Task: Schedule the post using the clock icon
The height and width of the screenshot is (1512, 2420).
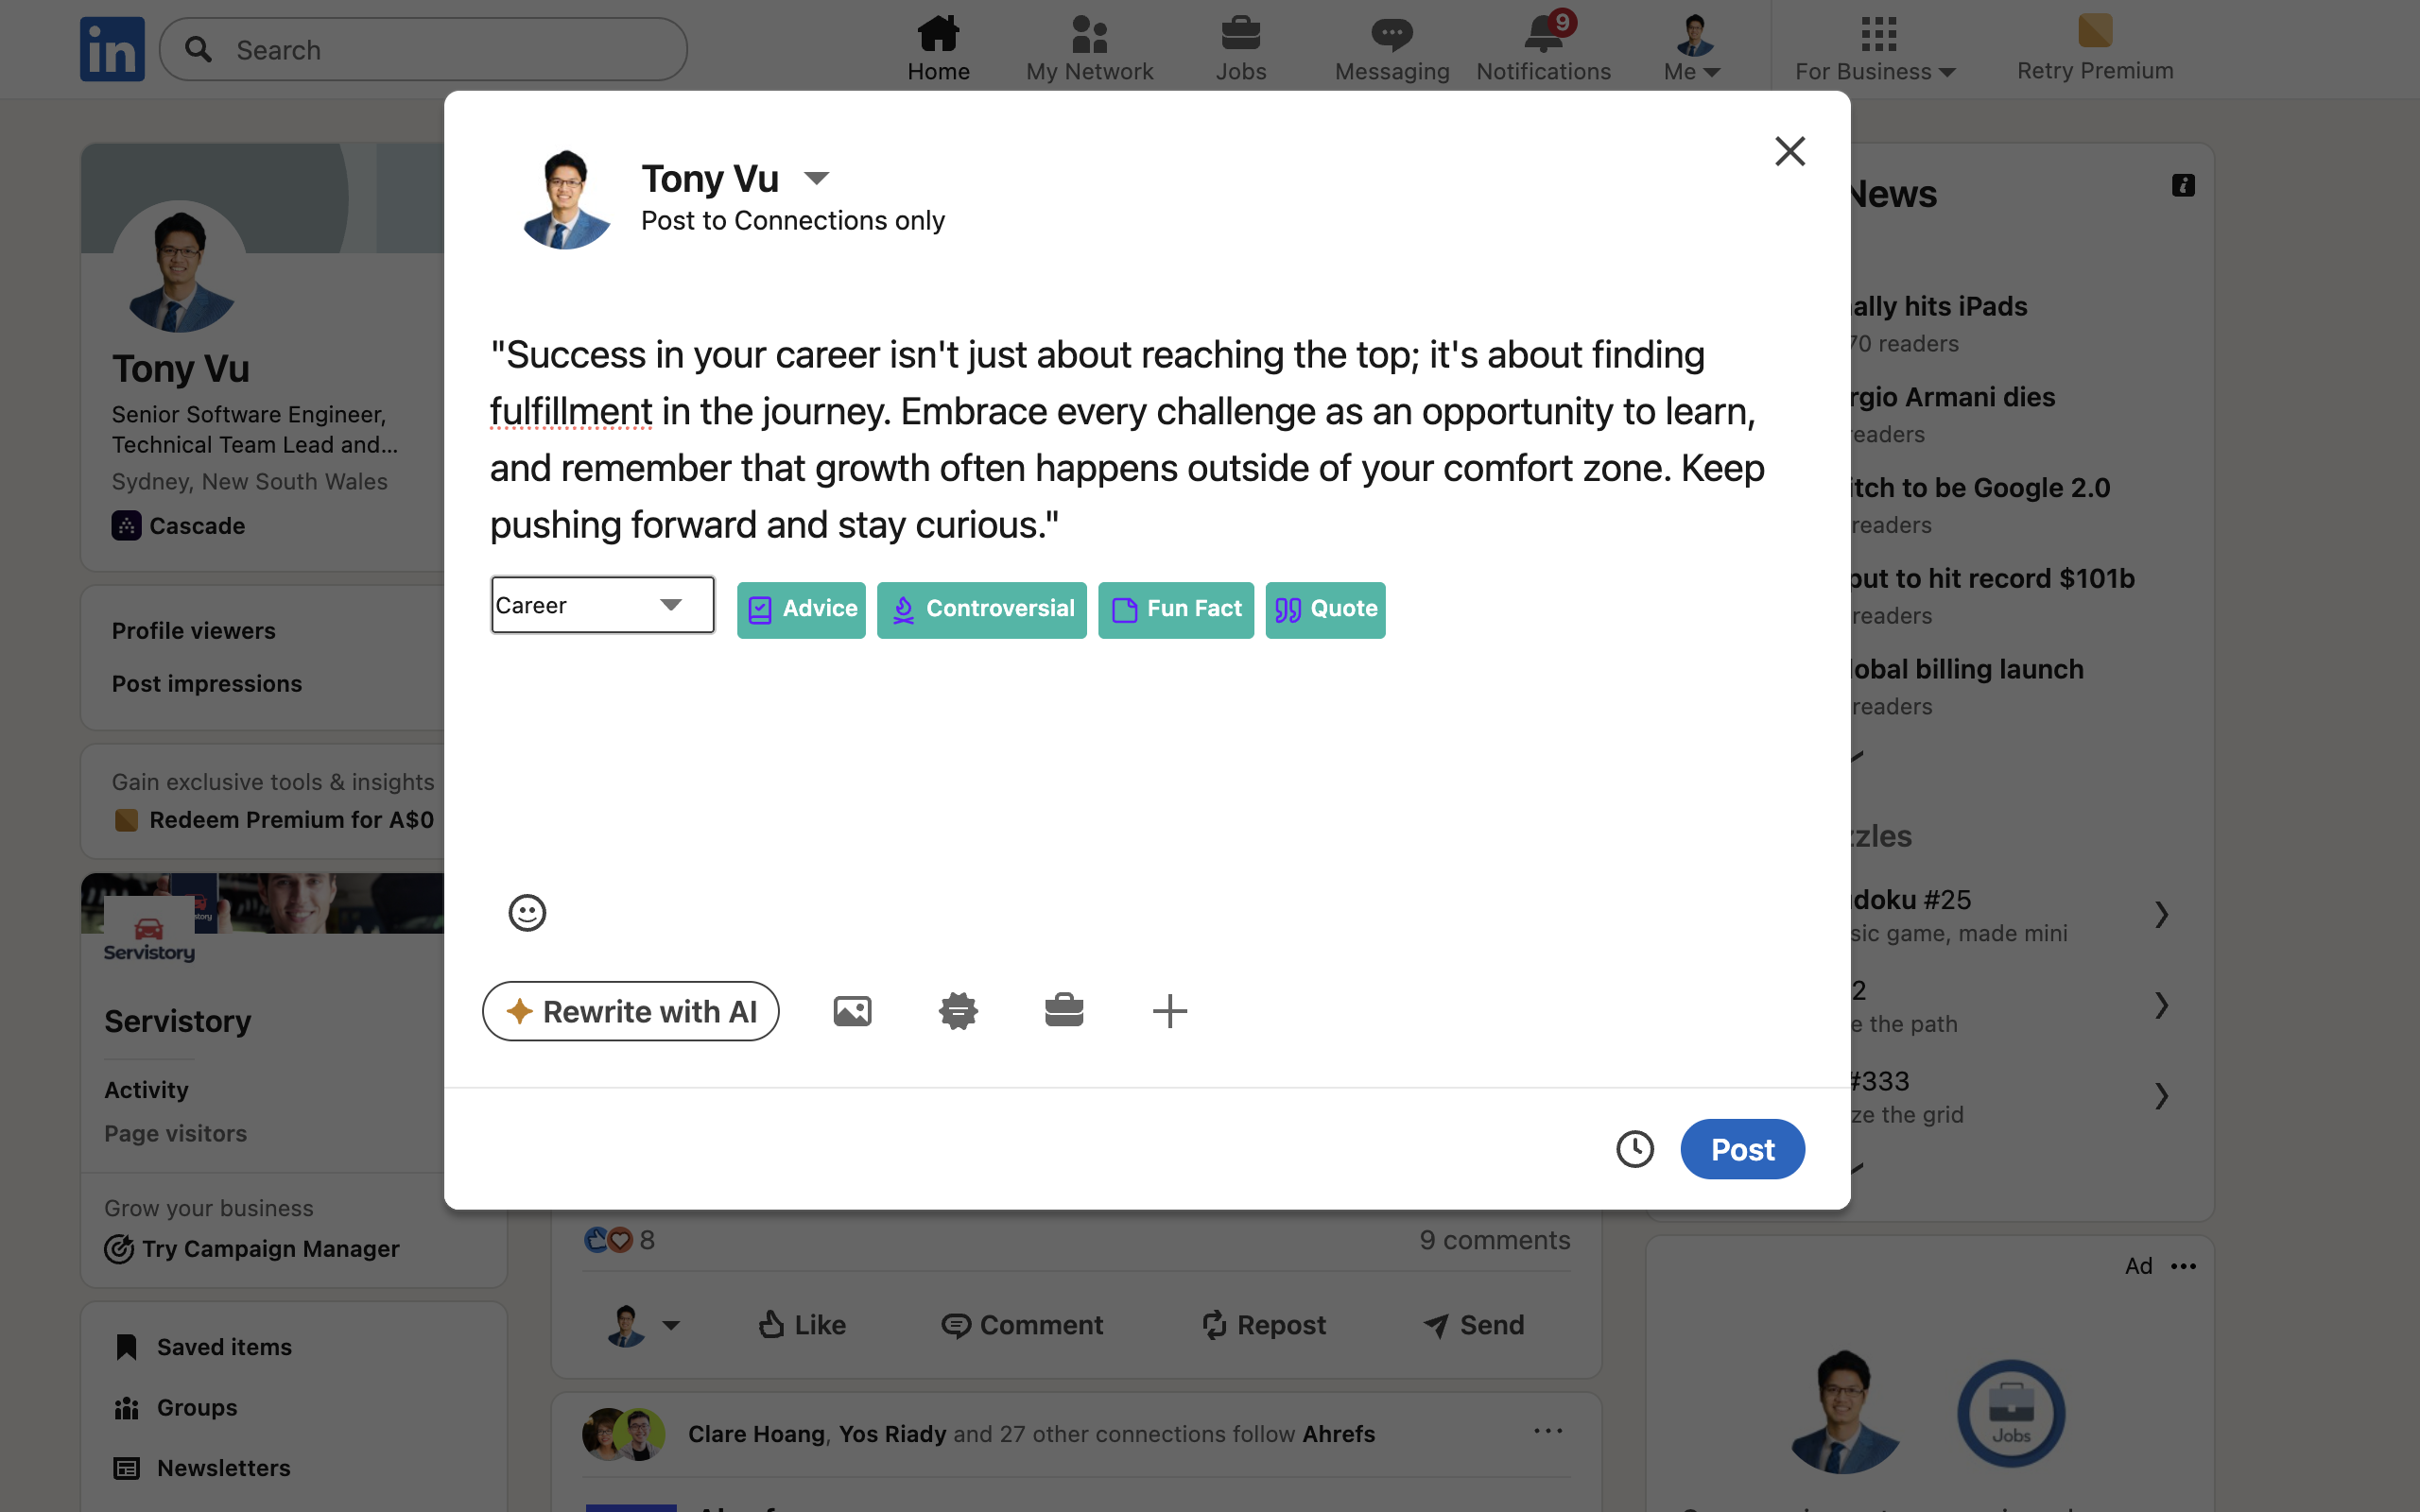Action: [x=1635, y=1149]
